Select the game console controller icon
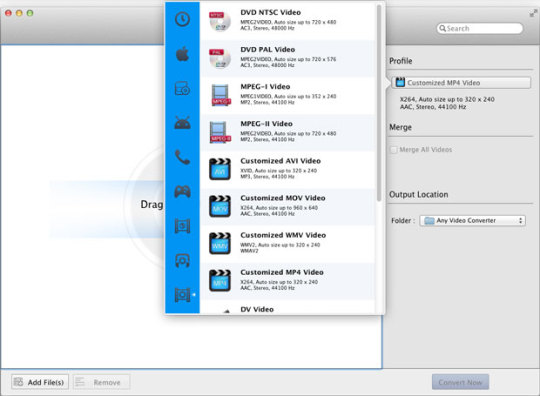The image size is (540, 396). (182, 191)
